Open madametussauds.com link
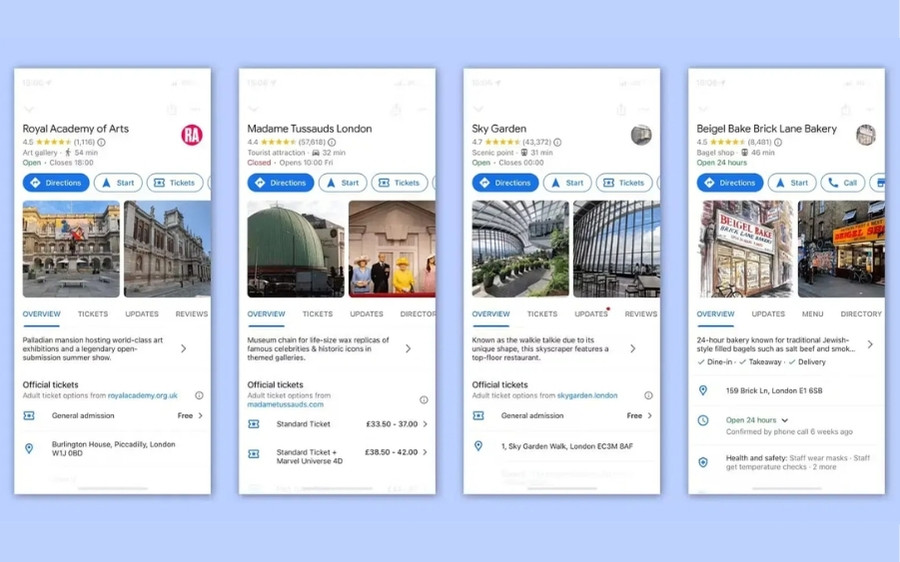900x562 pixels. (x=285, y=404)
